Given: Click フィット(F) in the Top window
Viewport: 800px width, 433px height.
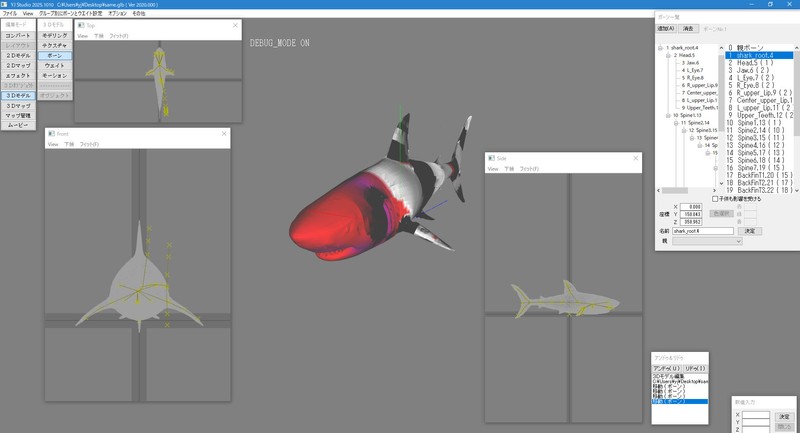Looking at the screenshot, I should click(x=119, y=36).
